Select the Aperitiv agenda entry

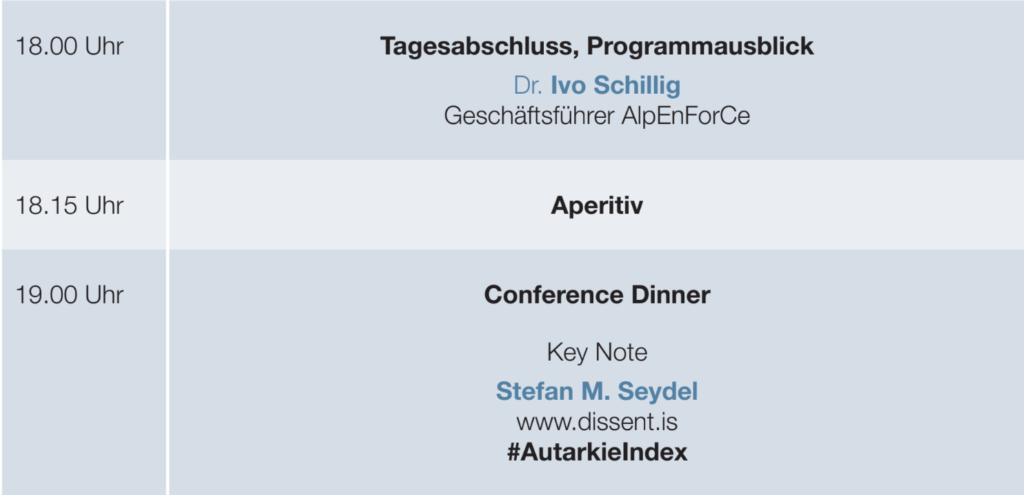pyautogui.click(x=596, y=206)
